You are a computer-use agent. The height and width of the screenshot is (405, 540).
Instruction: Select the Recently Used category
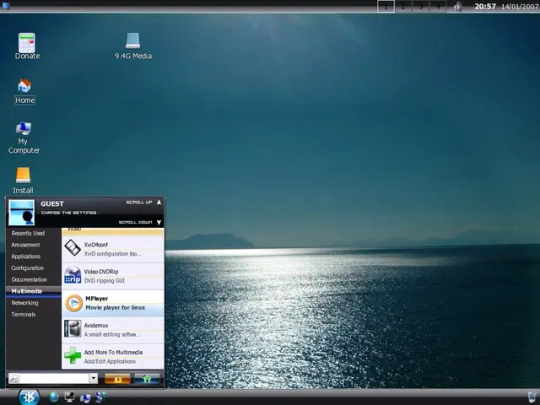click(28, 233)
